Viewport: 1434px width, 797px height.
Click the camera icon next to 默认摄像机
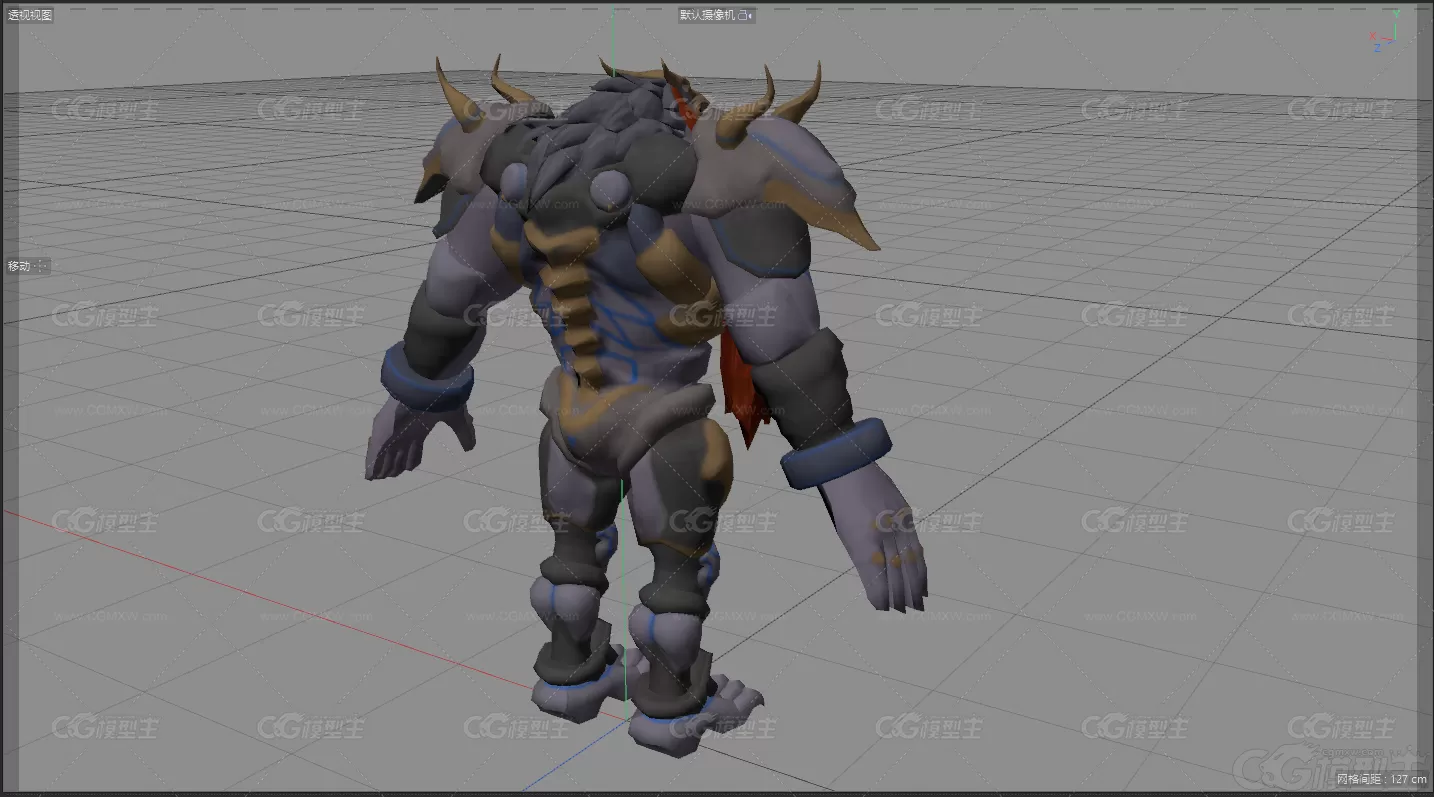click(x=746, y=15)
